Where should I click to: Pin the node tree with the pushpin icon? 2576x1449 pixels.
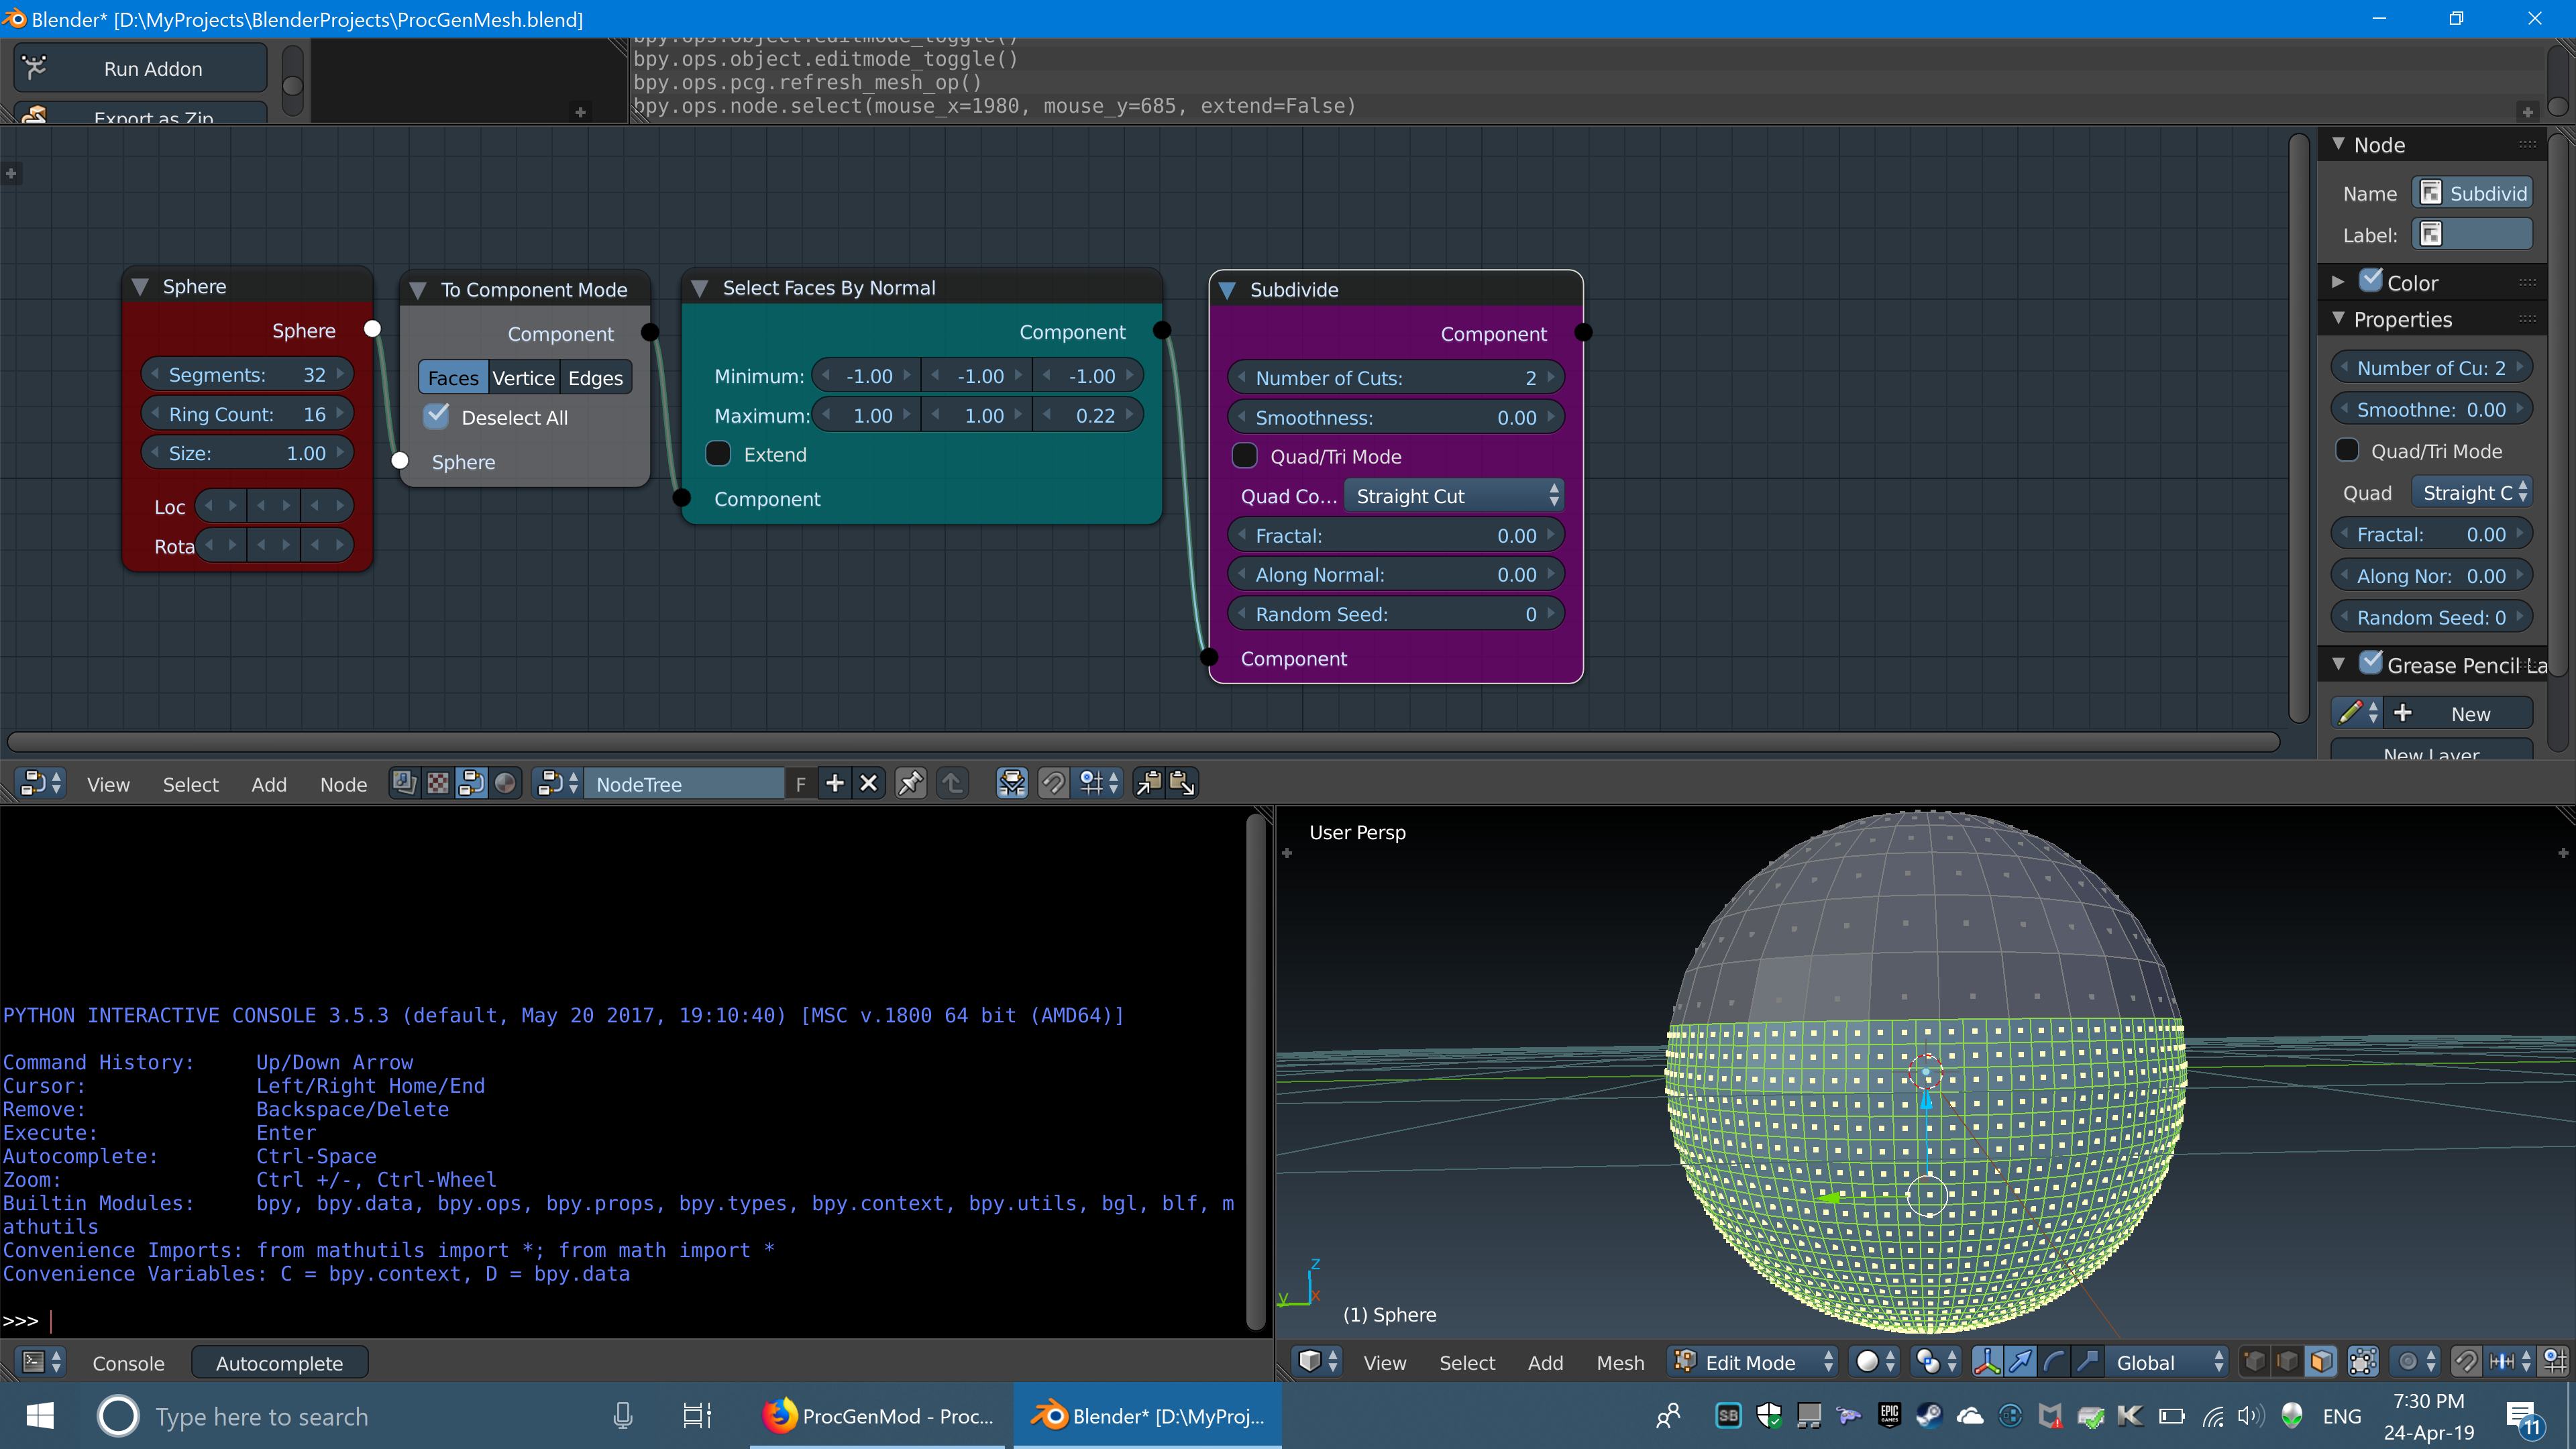click(910, 783)
